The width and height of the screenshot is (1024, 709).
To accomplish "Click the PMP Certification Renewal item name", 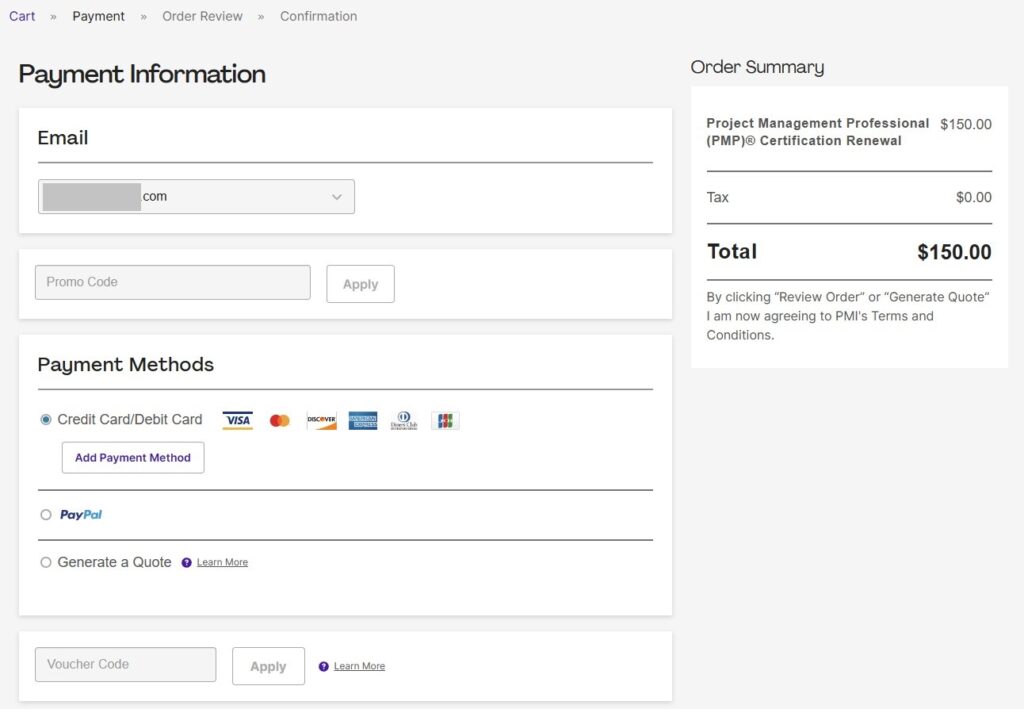I will pos(818,132).
